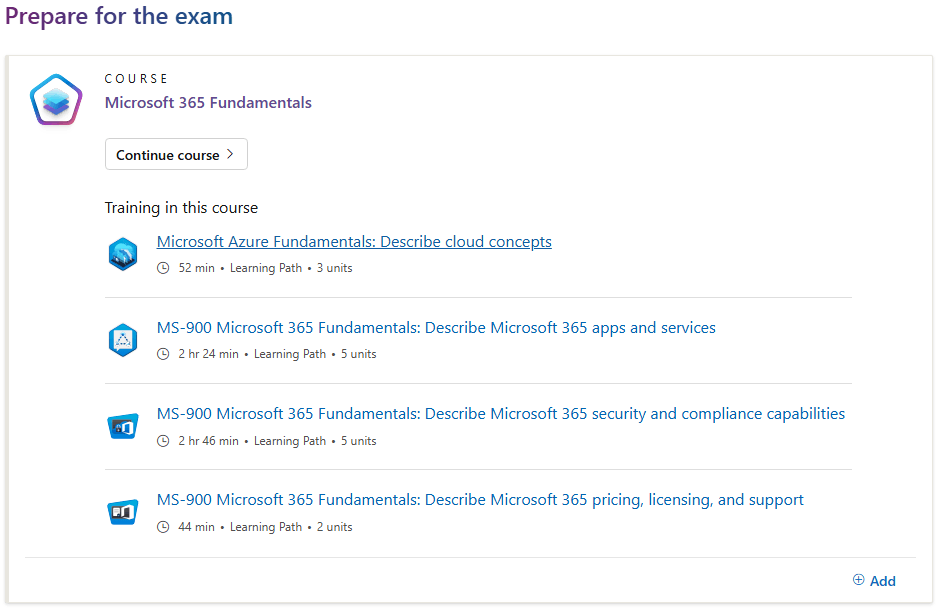Screen dimensions: 937x608
Task: Open Describe Microsoft 365 security and compliance capabilities
Action: pyautogui.click(x=501, y=414)
